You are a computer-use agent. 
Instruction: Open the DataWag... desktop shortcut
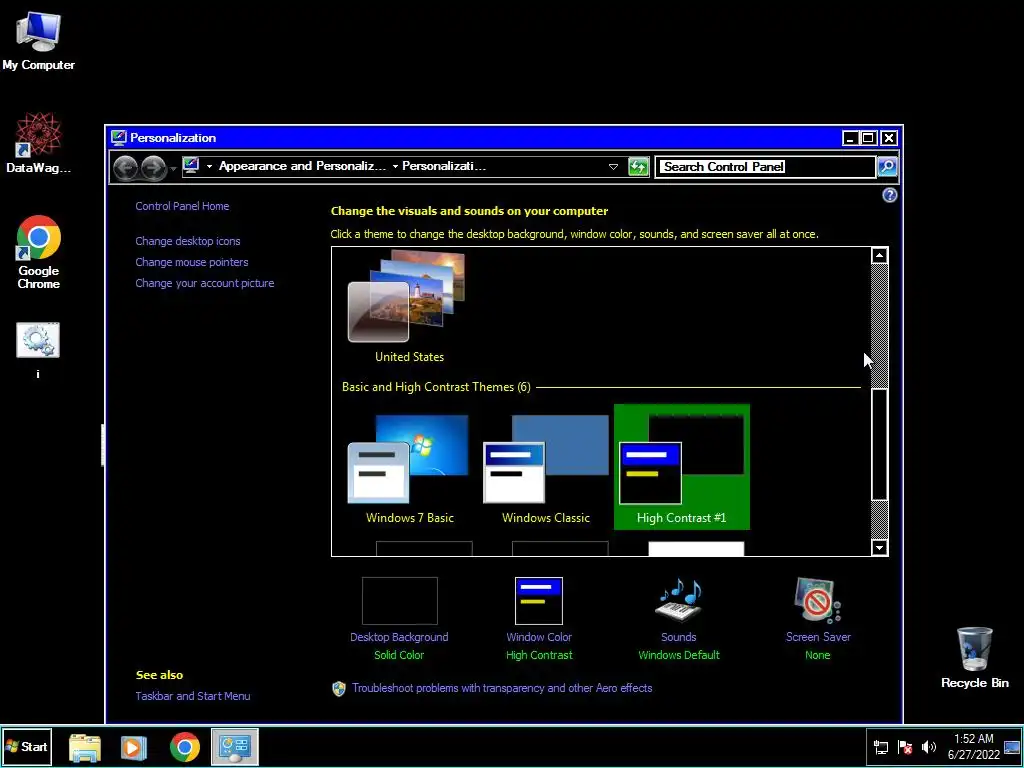(38, 142)
